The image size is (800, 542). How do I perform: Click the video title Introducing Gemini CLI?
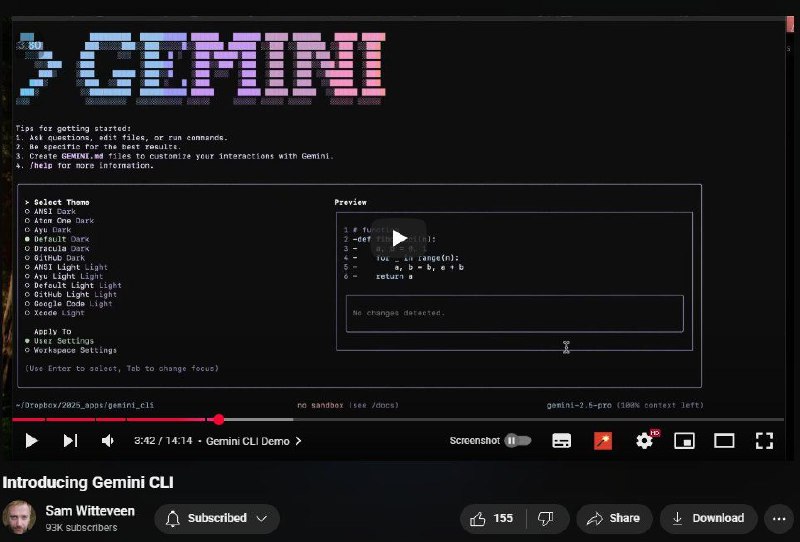pos(88,482)
